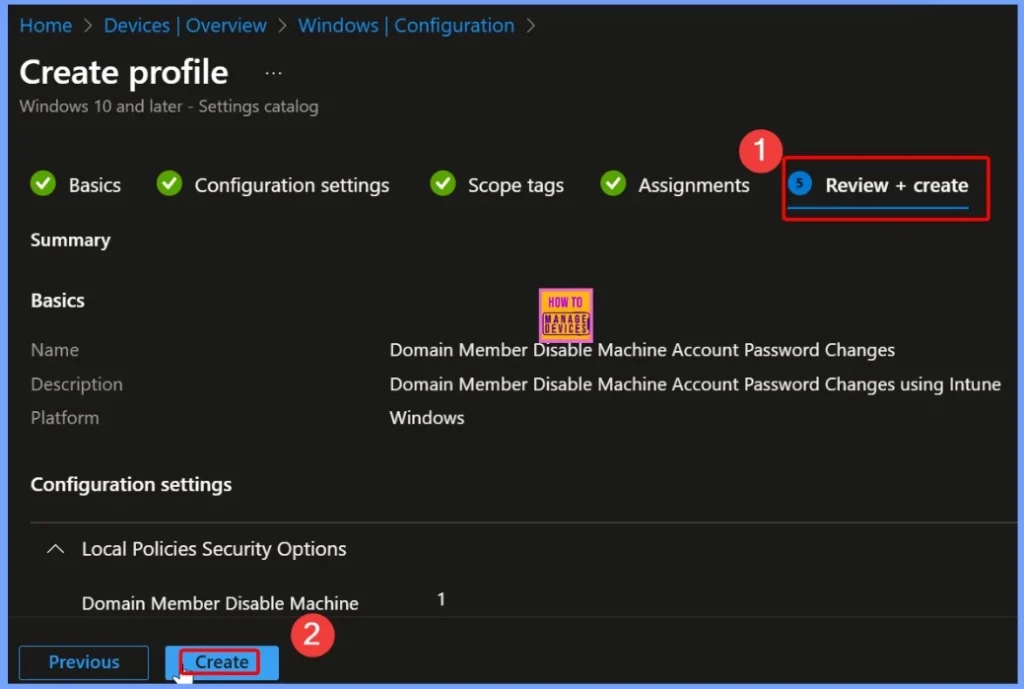Click the green checkmark beside Assignments
The height and width of the screenshot is (689, 1024).
click(x=613, y=185)
